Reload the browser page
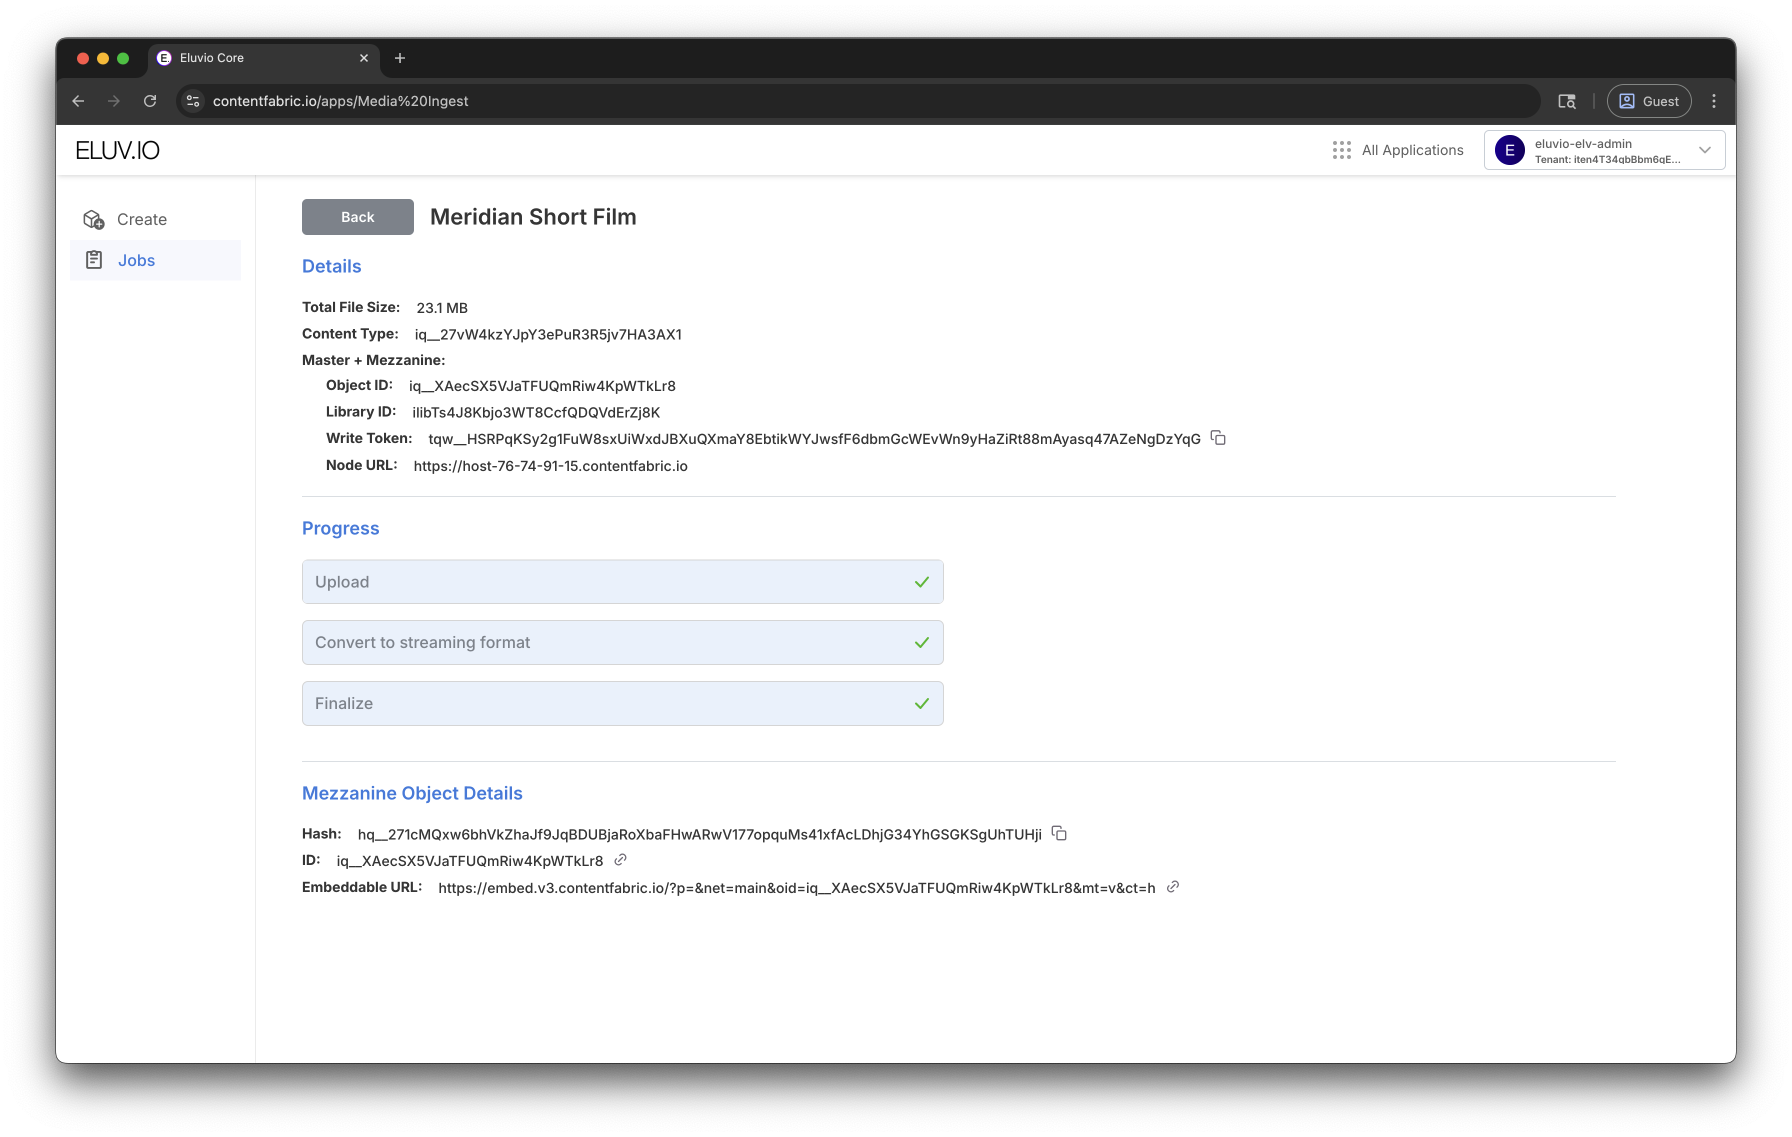This screenshot has height=1137, width=1792. (150, 101)
